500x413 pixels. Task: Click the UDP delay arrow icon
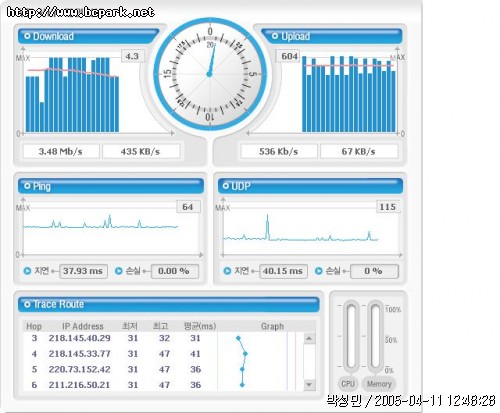point(227,271)
